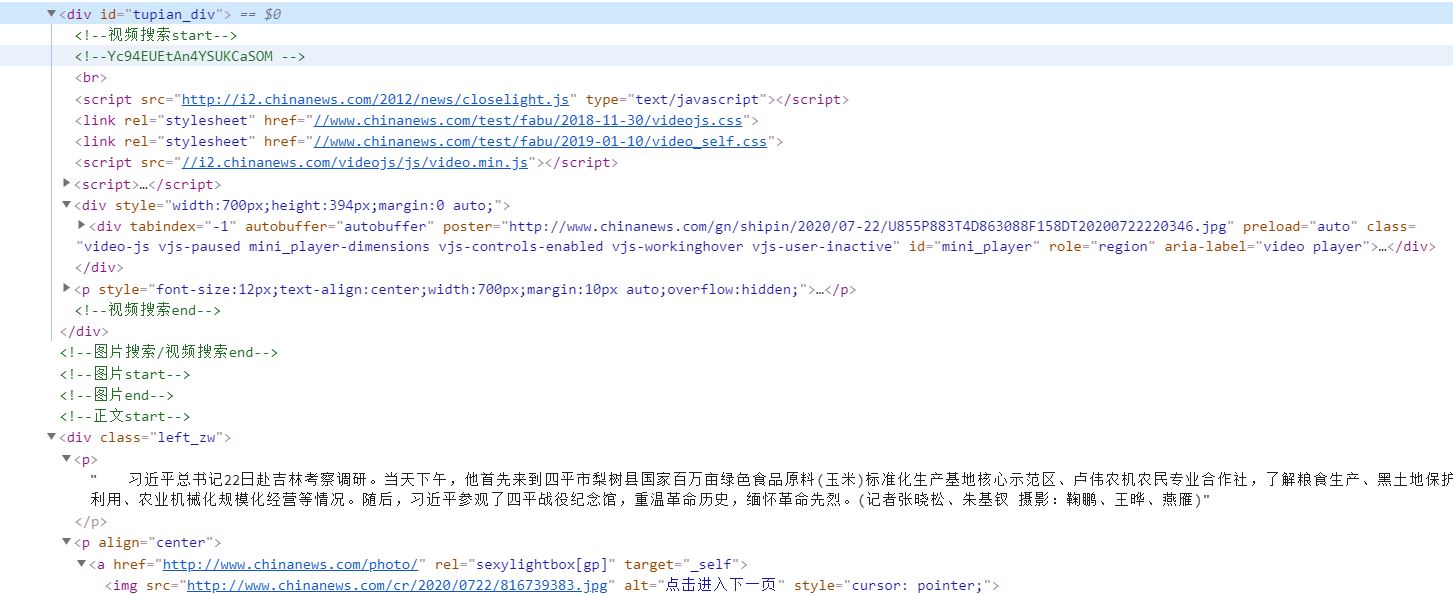
Task: Select the 视频搜索end comment line
Action: (x=148, y=311)
